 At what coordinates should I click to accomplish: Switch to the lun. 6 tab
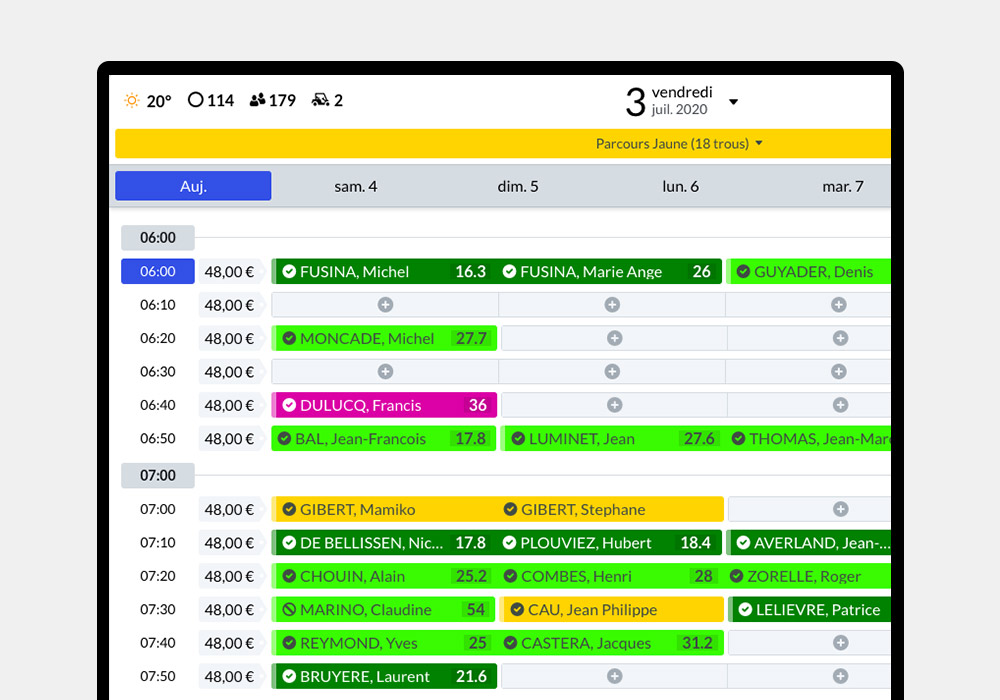pyautogui.click(x=680, y=186)
